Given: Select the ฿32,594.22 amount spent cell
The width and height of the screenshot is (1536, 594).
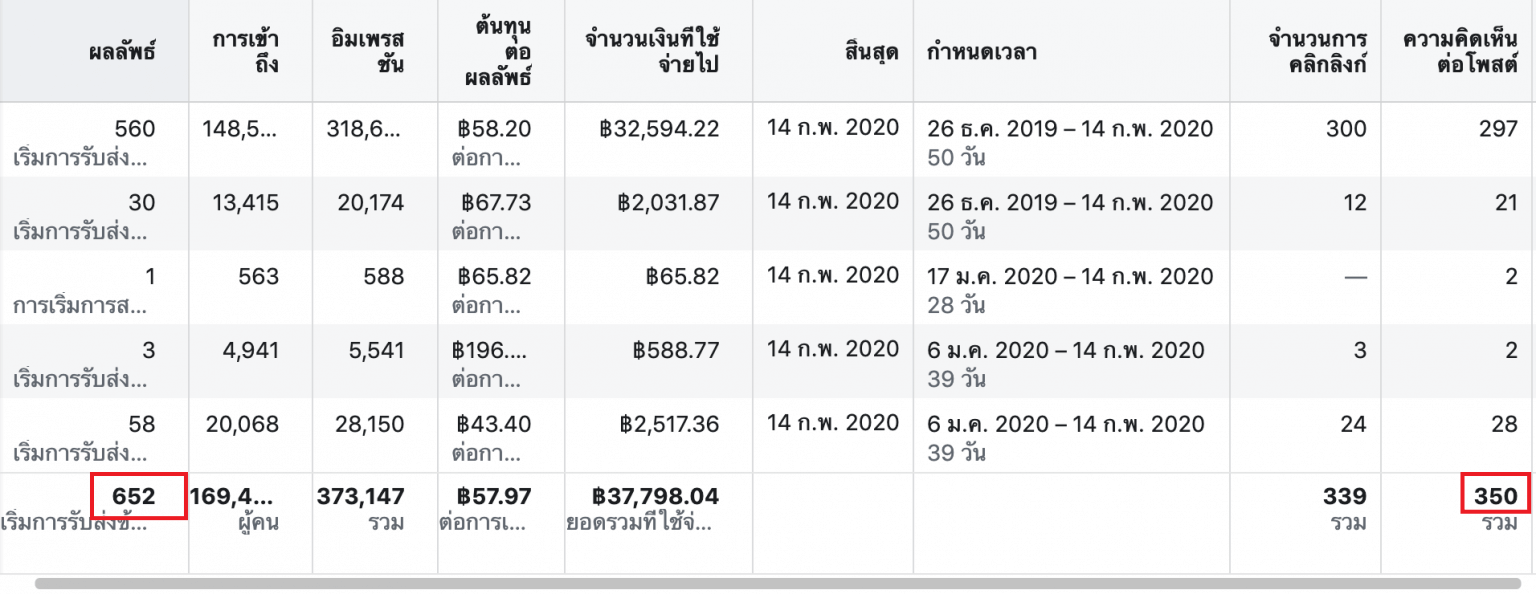Looking at the screenshot, I should coord(659,129).
